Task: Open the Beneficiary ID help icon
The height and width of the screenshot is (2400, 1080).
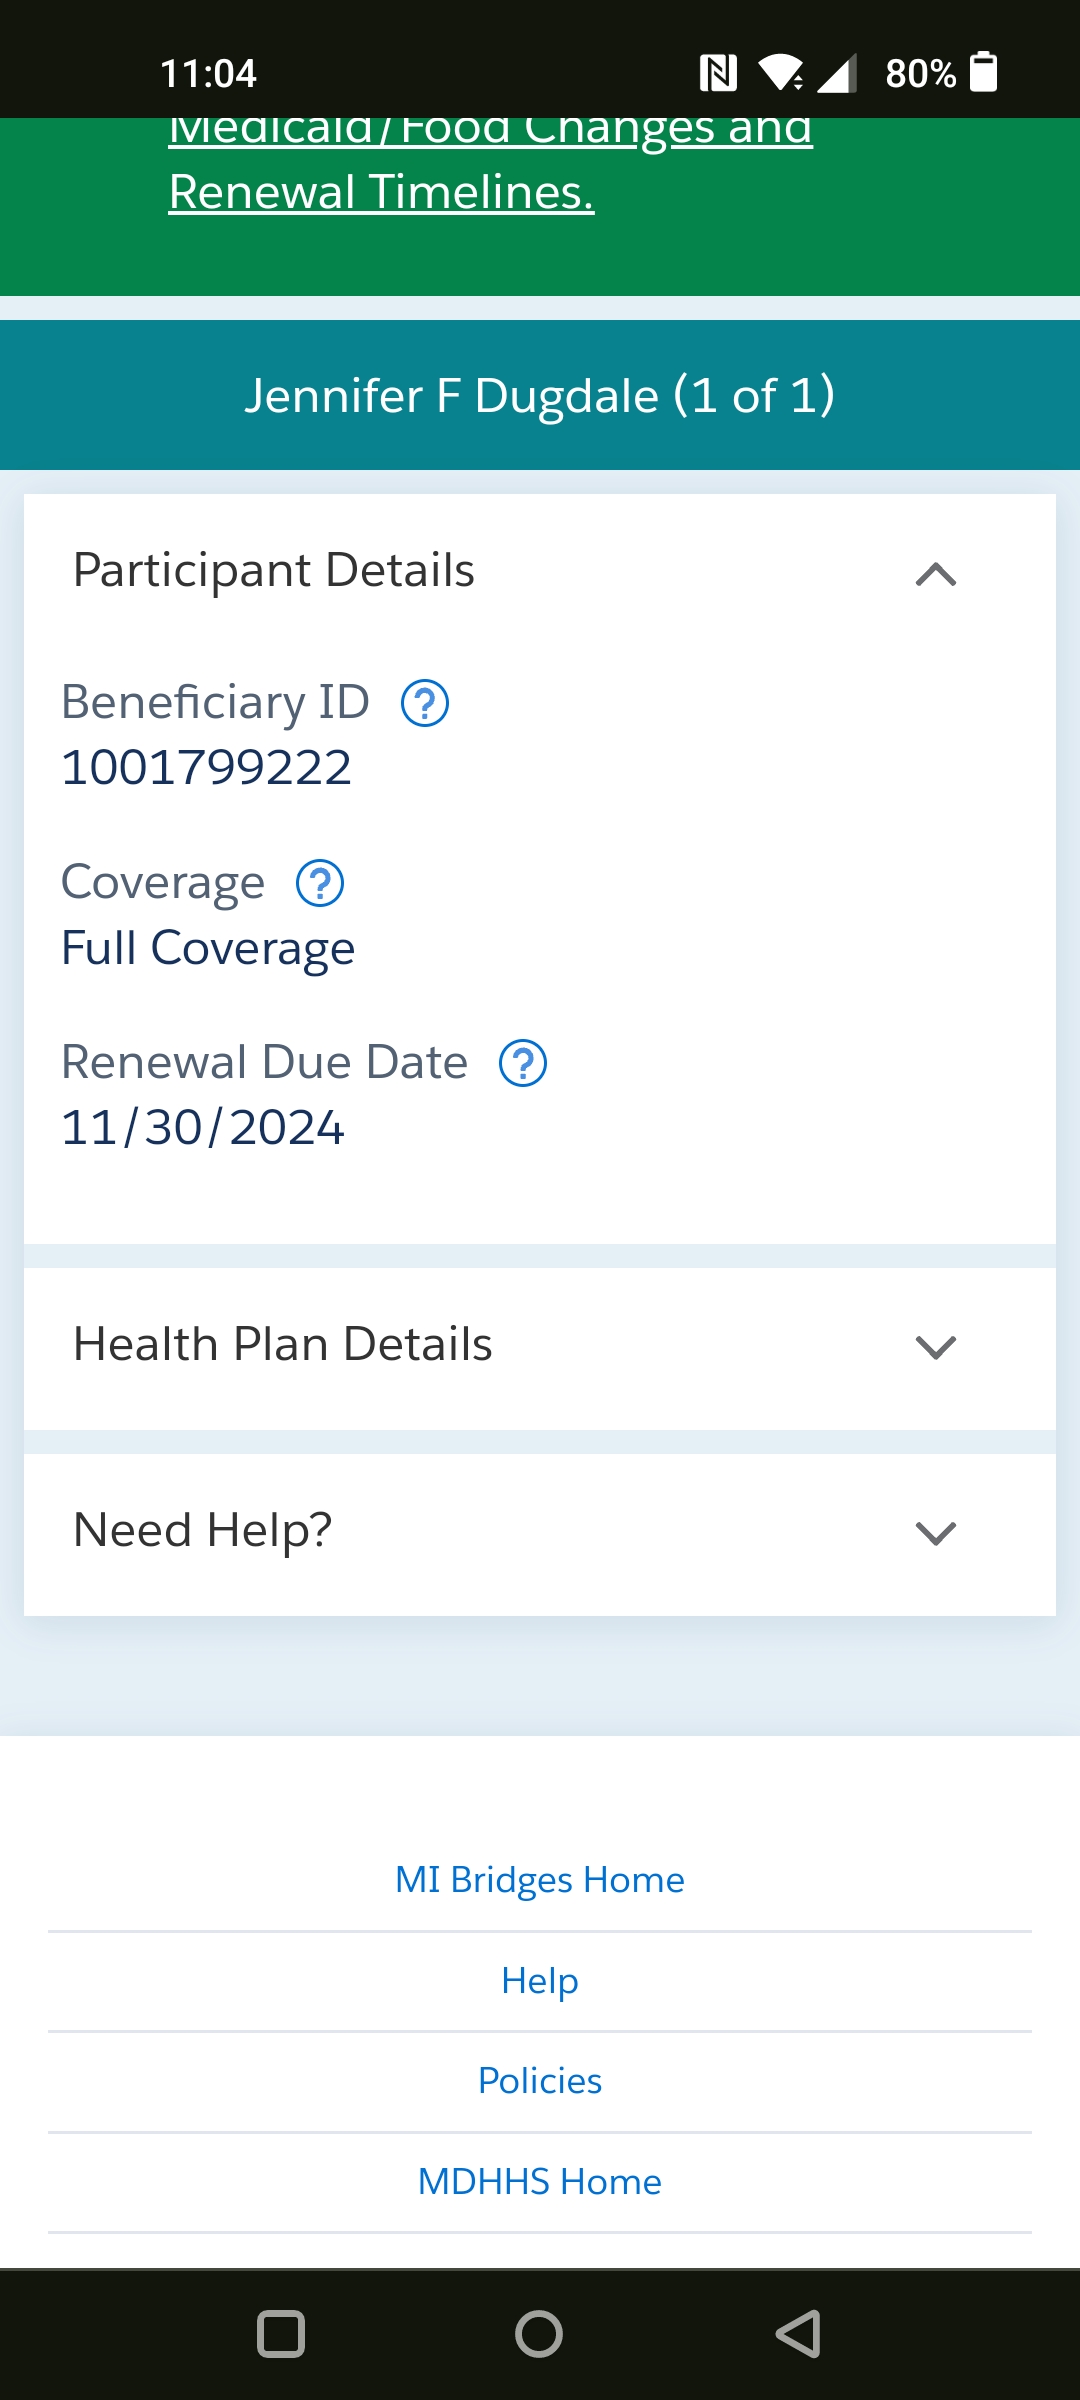Action: [425, 703]
